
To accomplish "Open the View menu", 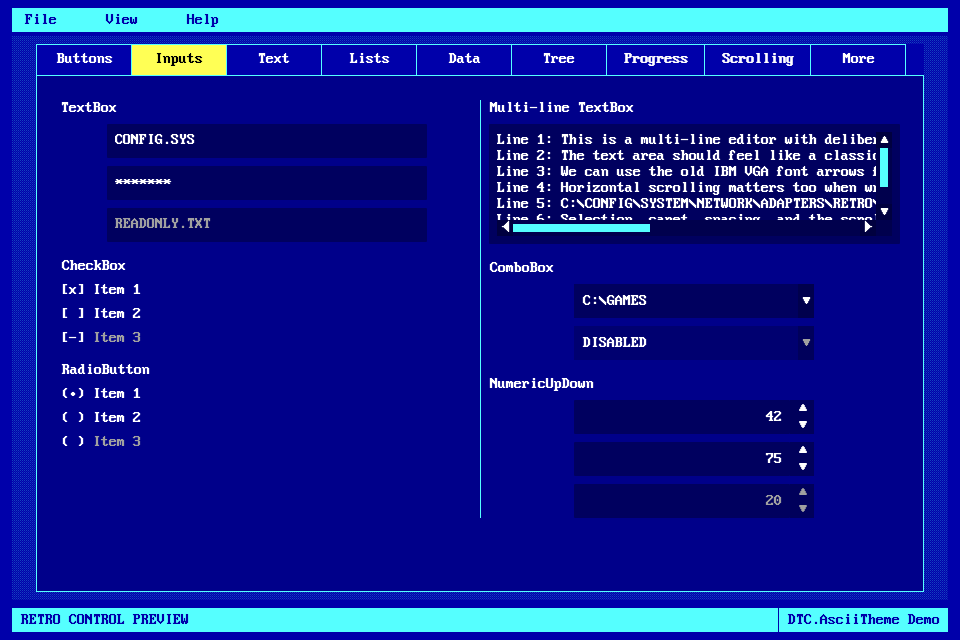I will click(121, 20).
